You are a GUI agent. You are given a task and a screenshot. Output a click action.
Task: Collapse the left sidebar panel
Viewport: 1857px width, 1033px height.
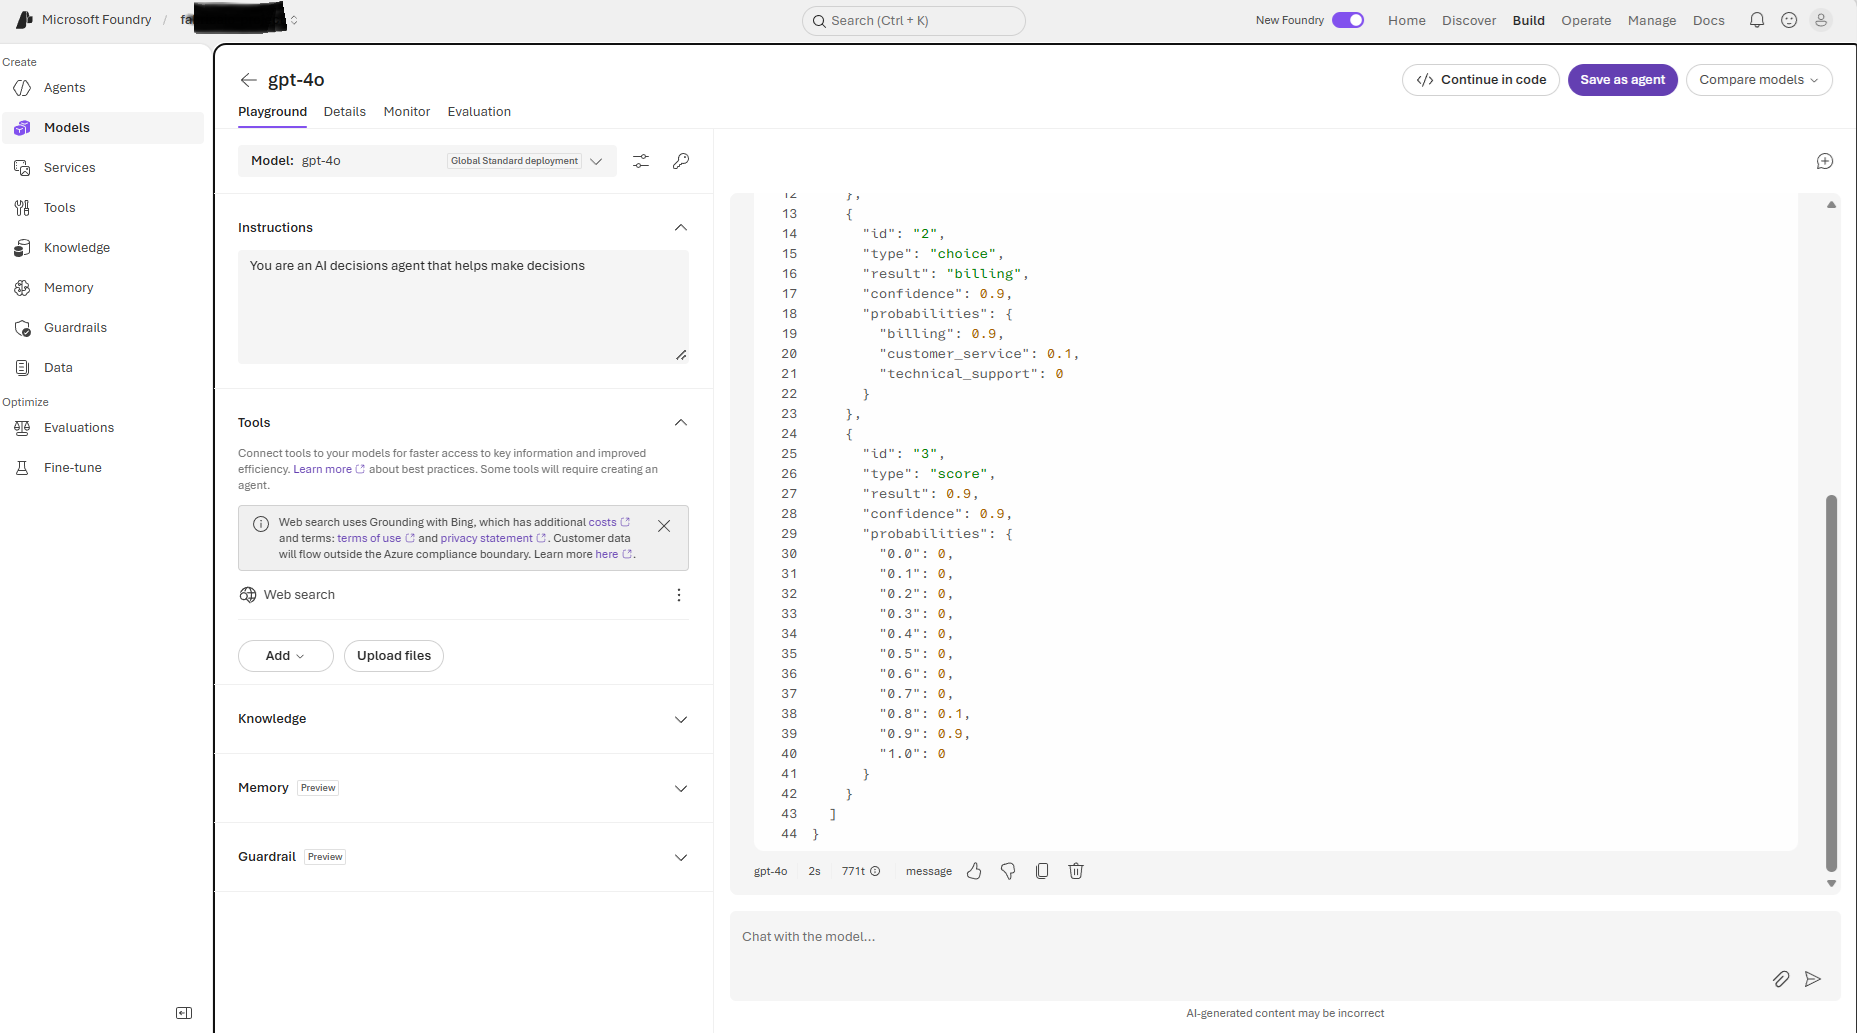pos(184,1013)
